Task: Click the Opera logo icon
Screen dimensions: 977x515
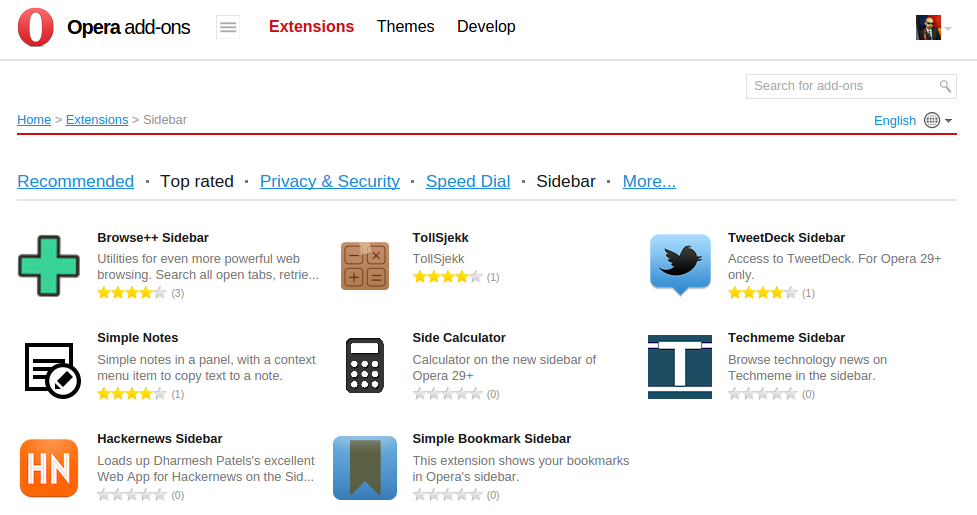Action: (36, 27)
